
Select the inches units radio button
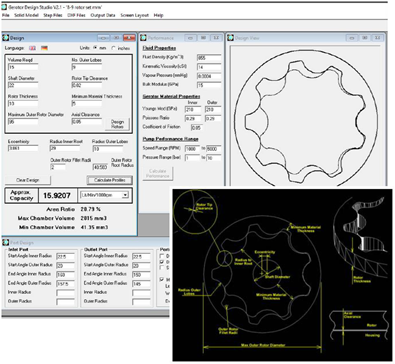pyautogui.click(x=114, y=48)
